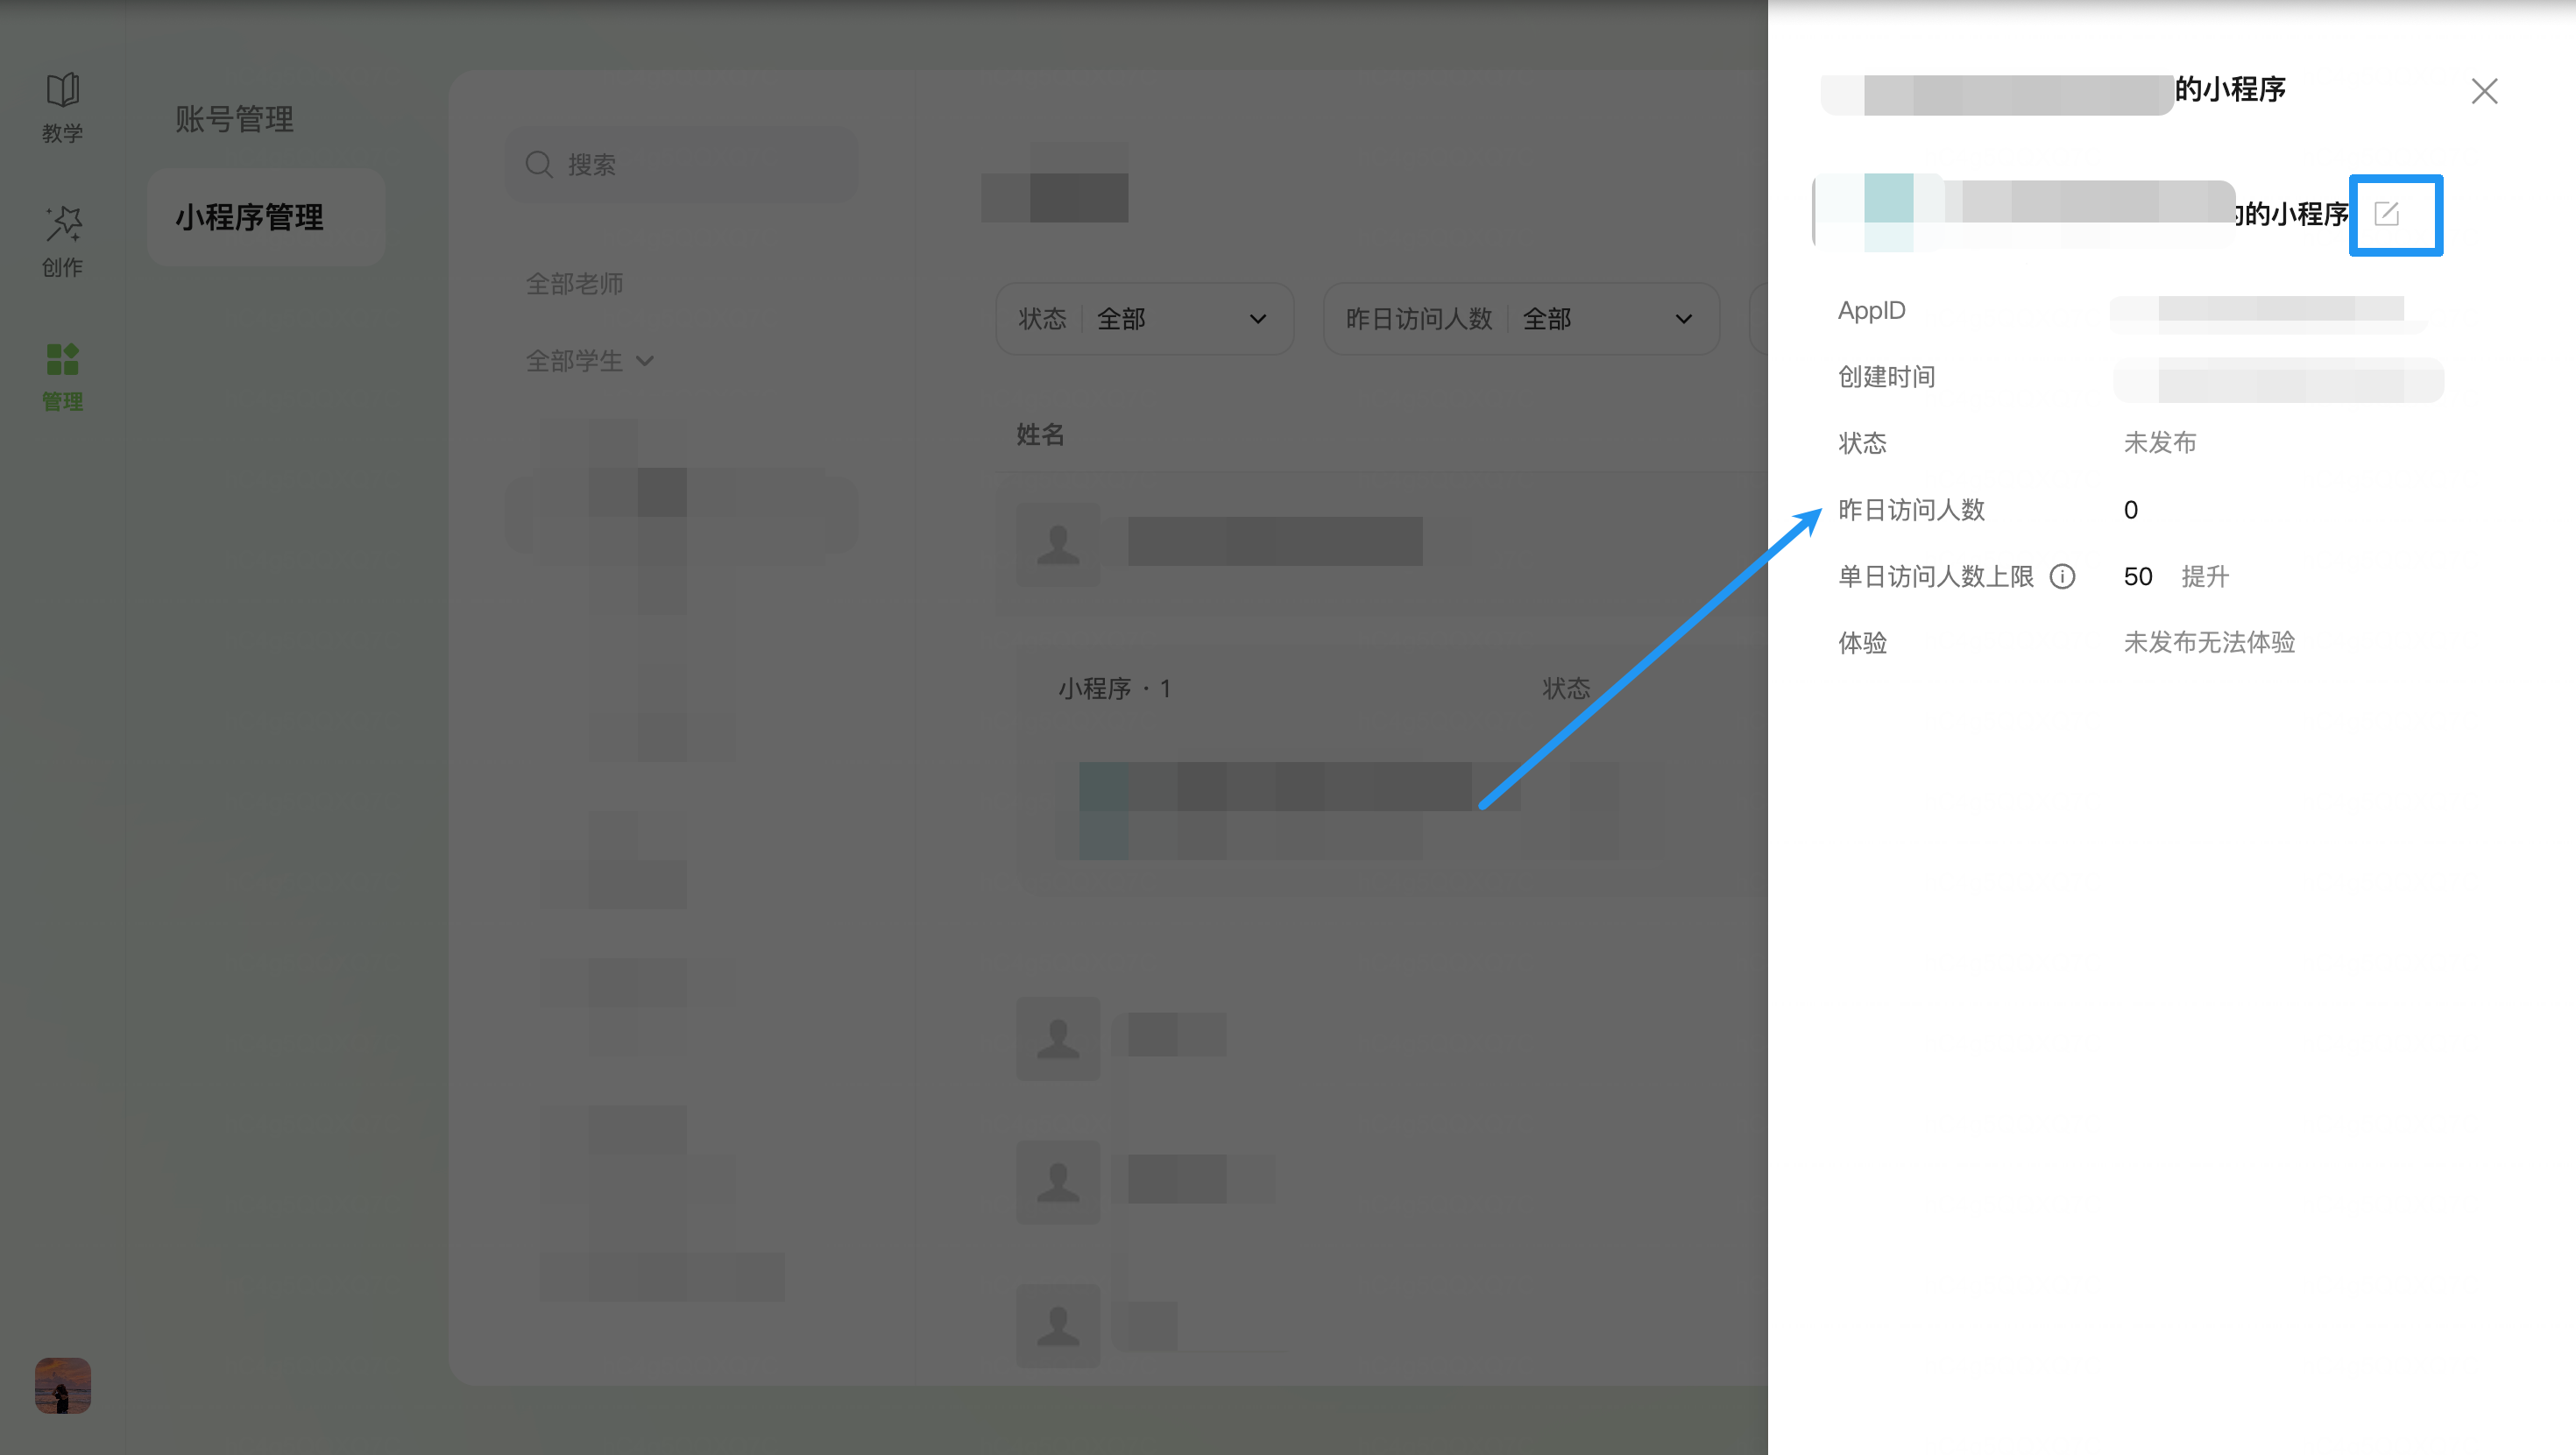Click the second student's avatar thumbnail
Viewport: 2576px width, 1455px height.
(1058, 1038)
